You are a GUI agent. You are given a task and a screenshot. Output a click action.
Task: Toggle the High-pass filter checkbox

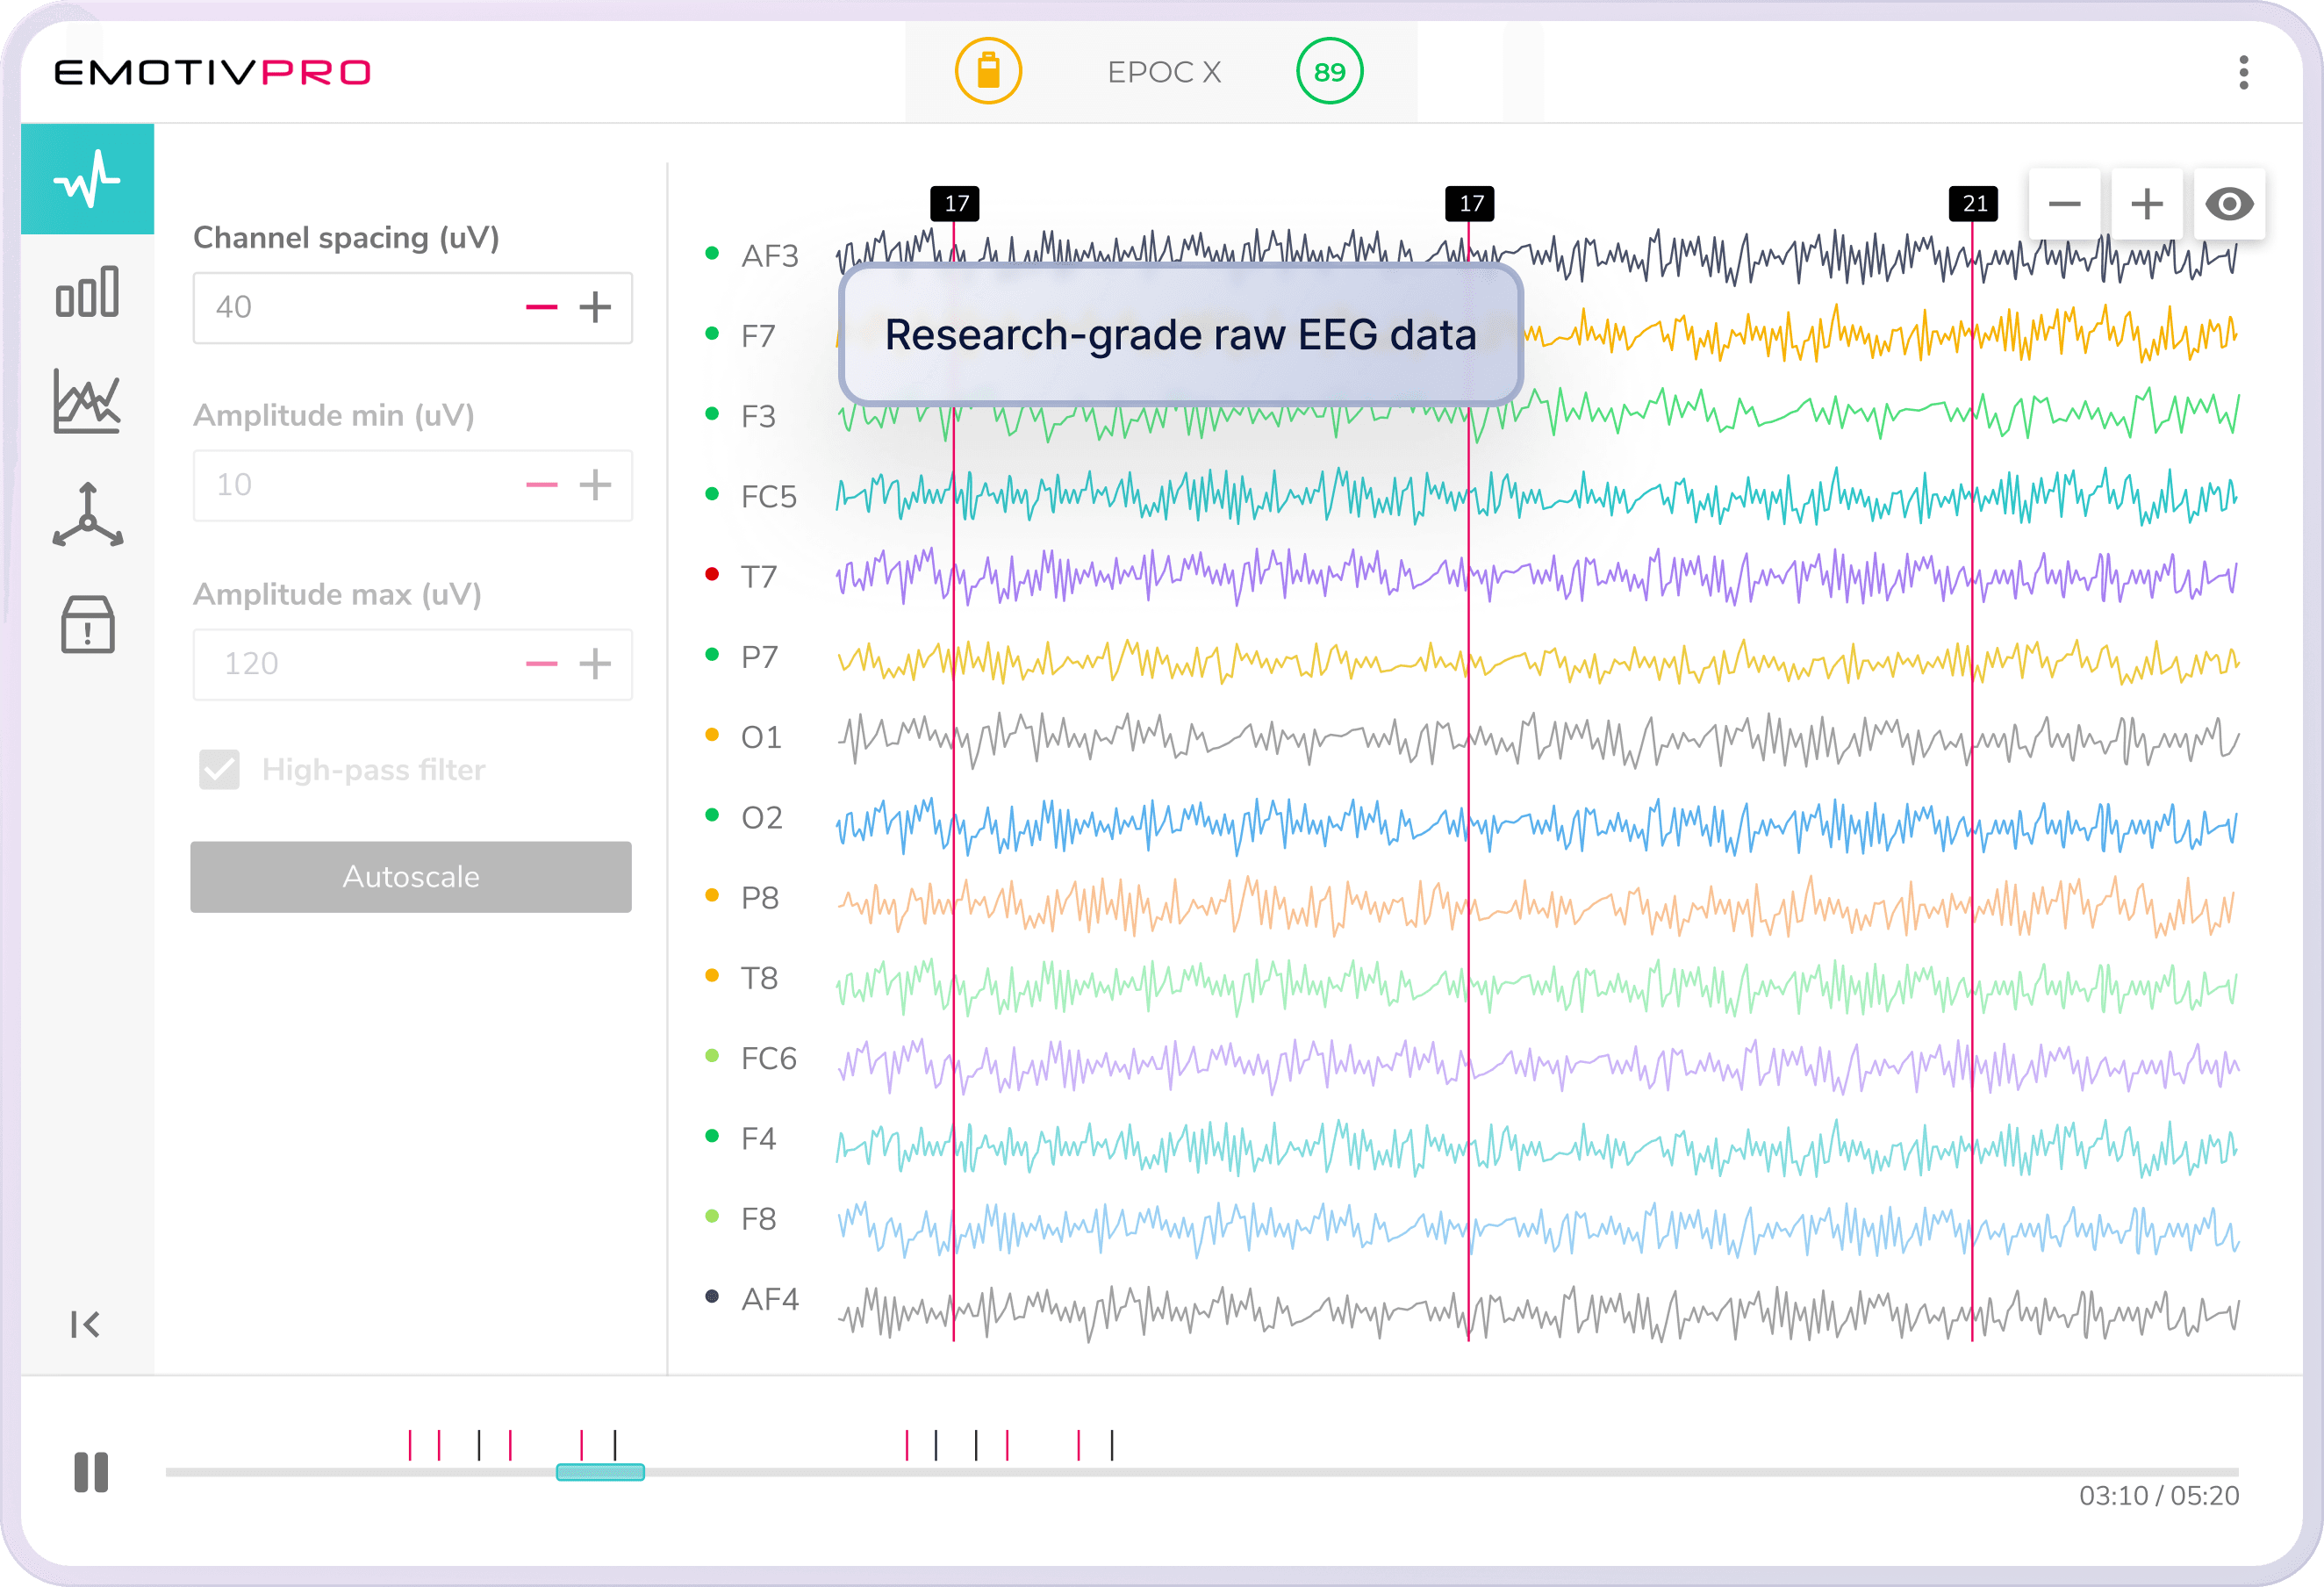(219, 770)
